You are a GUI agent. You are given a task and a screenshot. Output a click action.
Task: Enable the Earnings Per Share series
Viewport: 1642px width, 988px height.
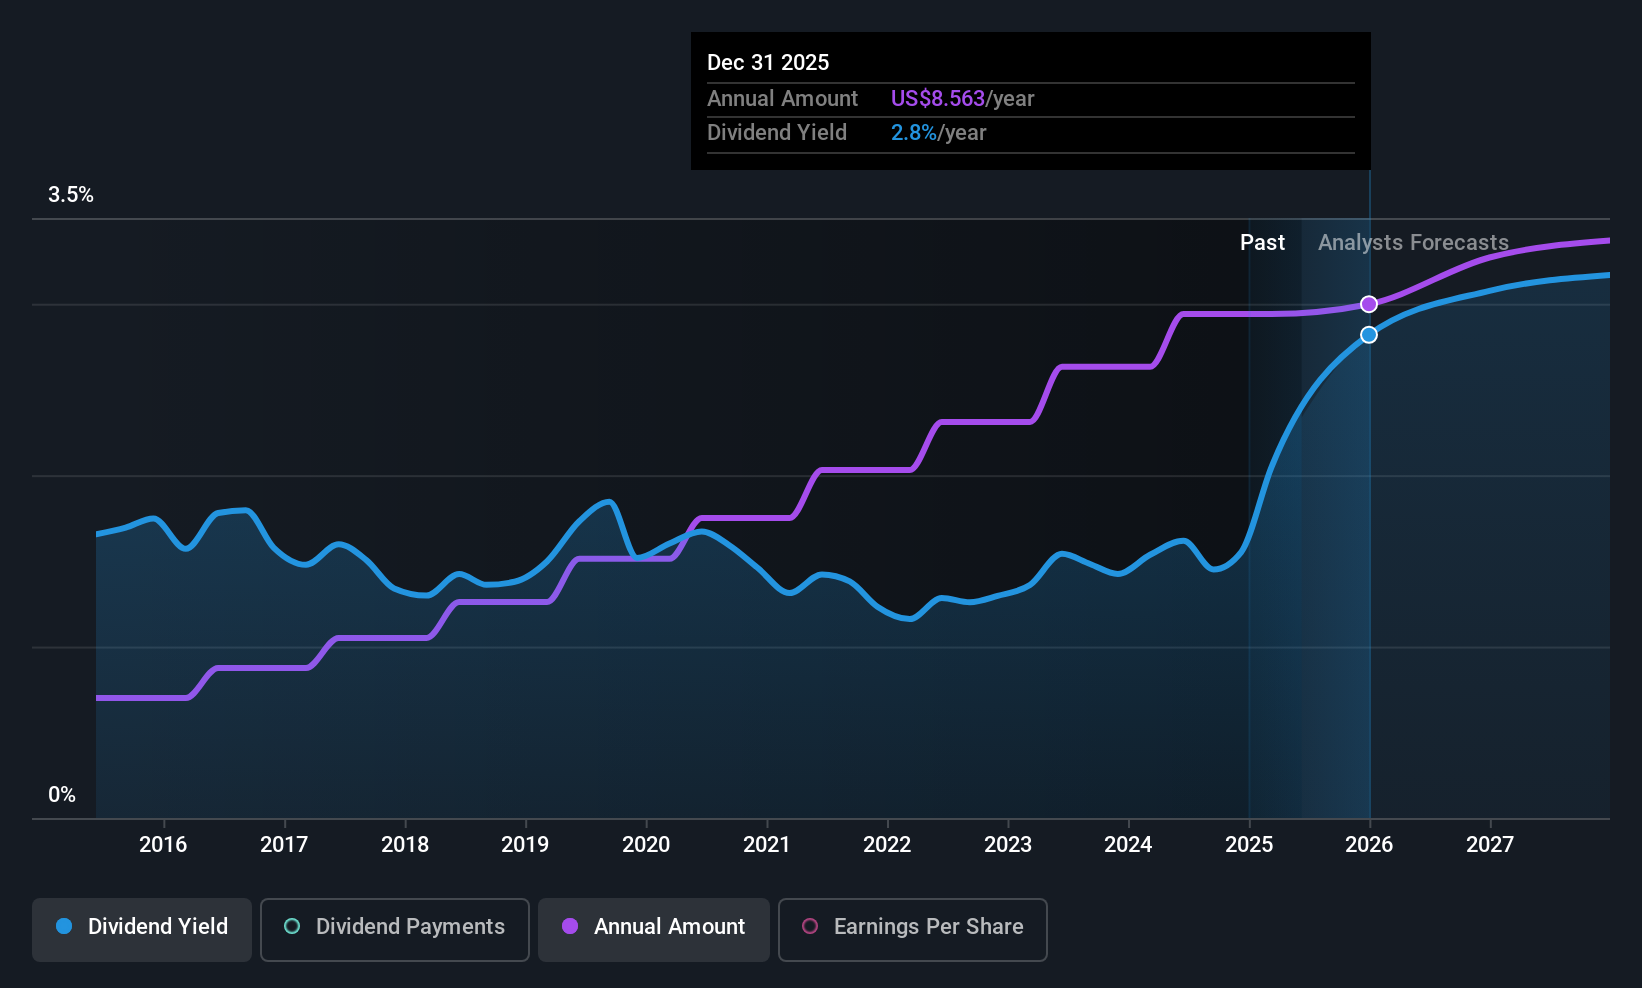[x=912, y=929]
